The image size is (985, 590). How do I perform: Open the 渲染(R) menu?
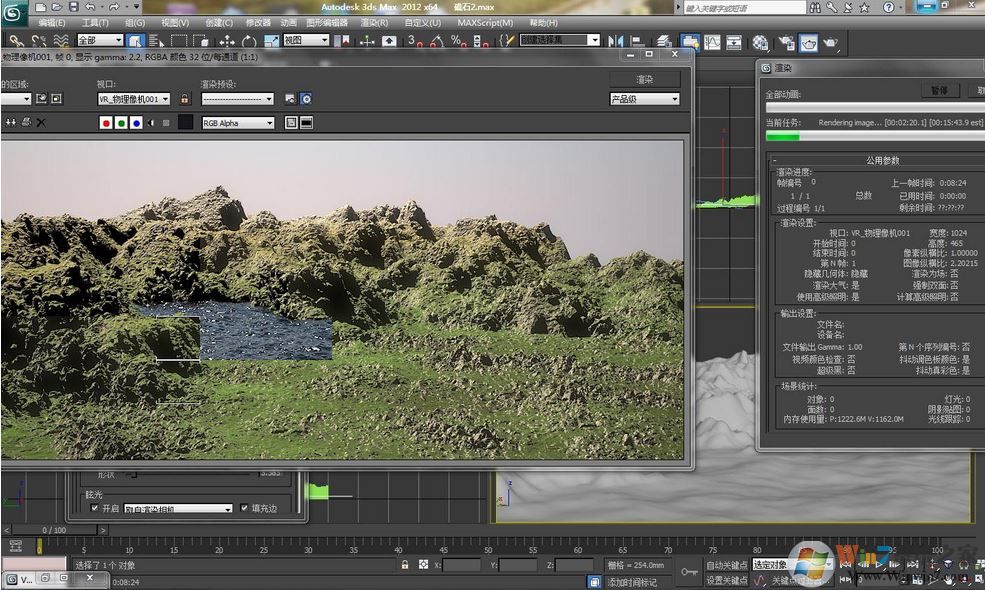click(375, 22)
